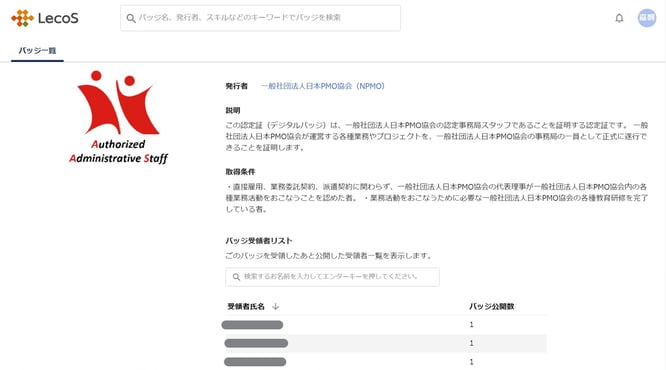666x370 pixels.
Task: Open the user avatar menu
Action: pos(646,18)
